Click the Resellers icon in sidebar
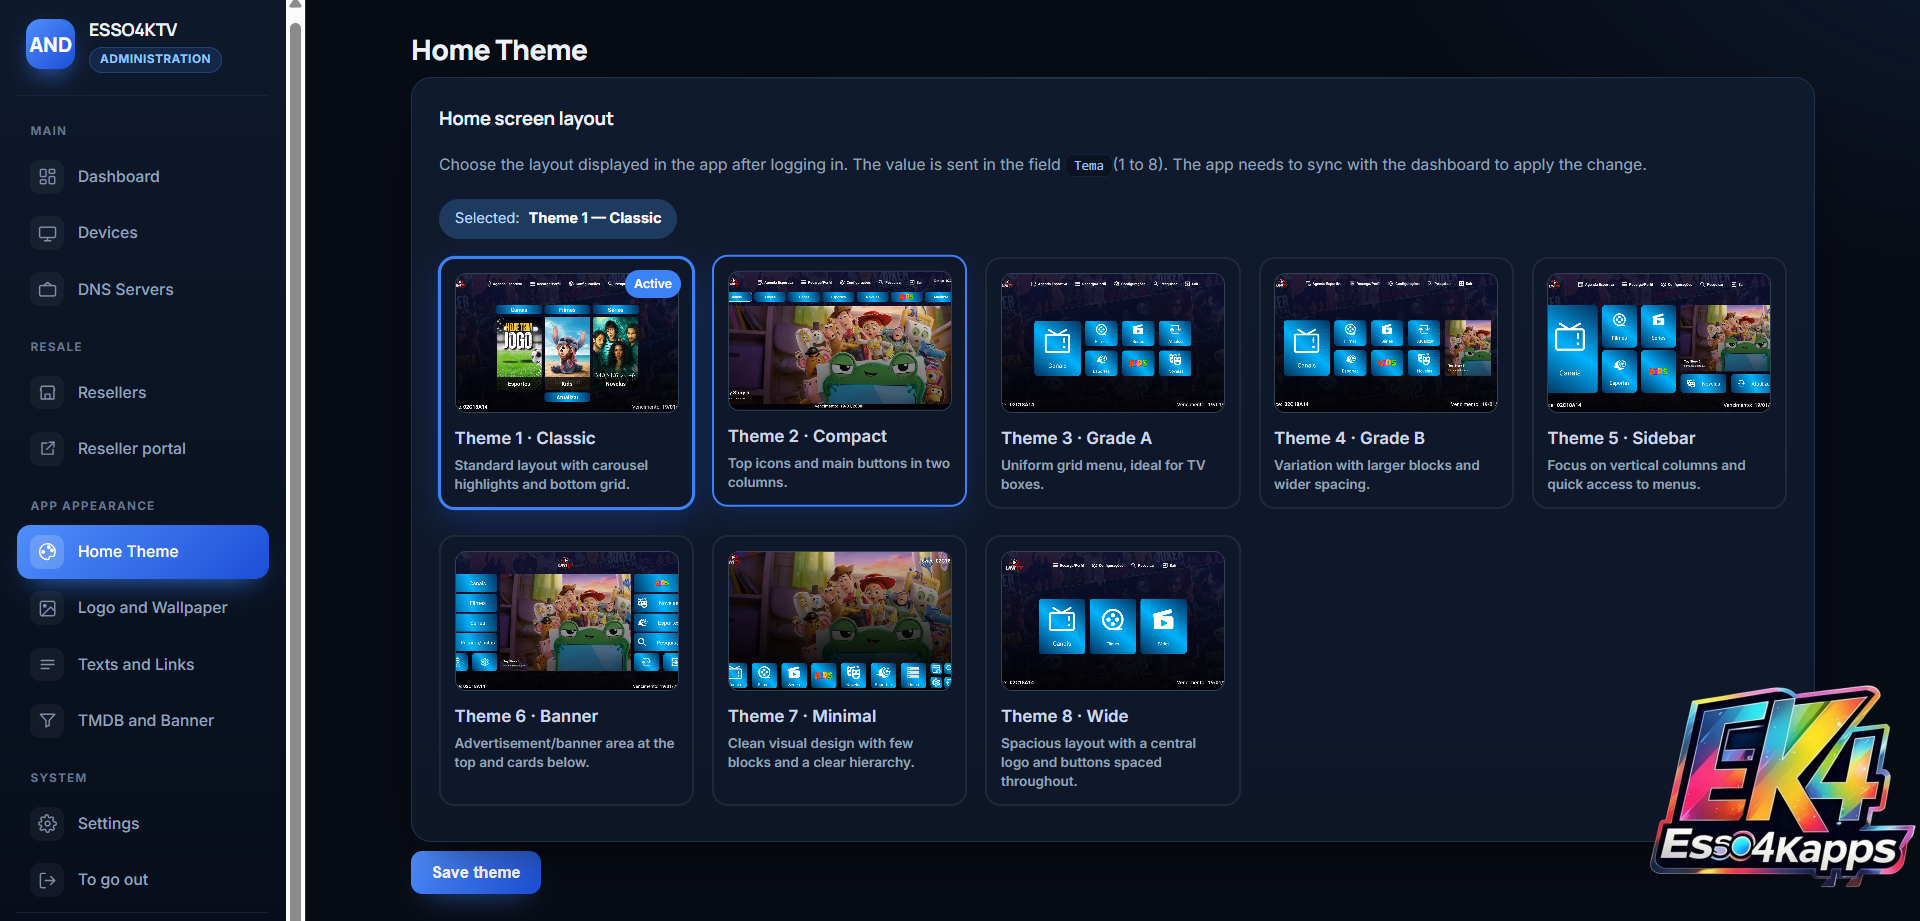1920x921 pixels. tap(47, 393)
